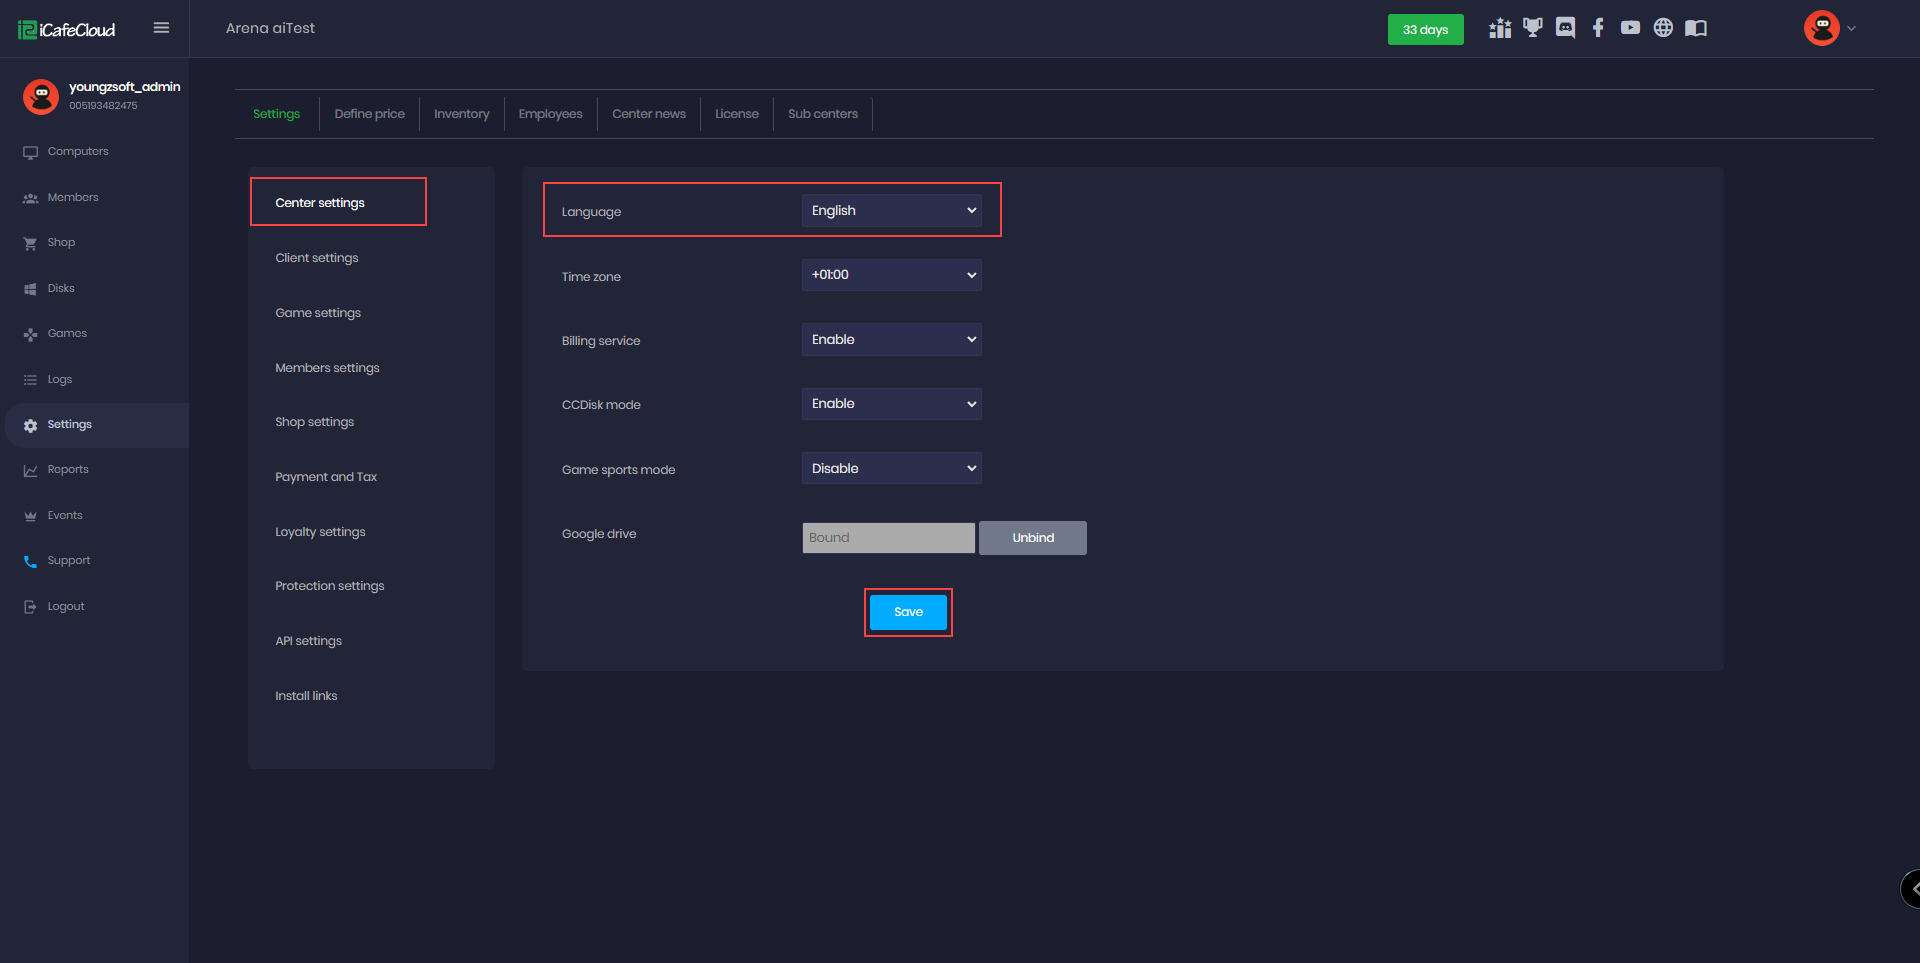Open the Discord chat icon
This screenshot has height=963, width=1920.
pos(1565,28)
